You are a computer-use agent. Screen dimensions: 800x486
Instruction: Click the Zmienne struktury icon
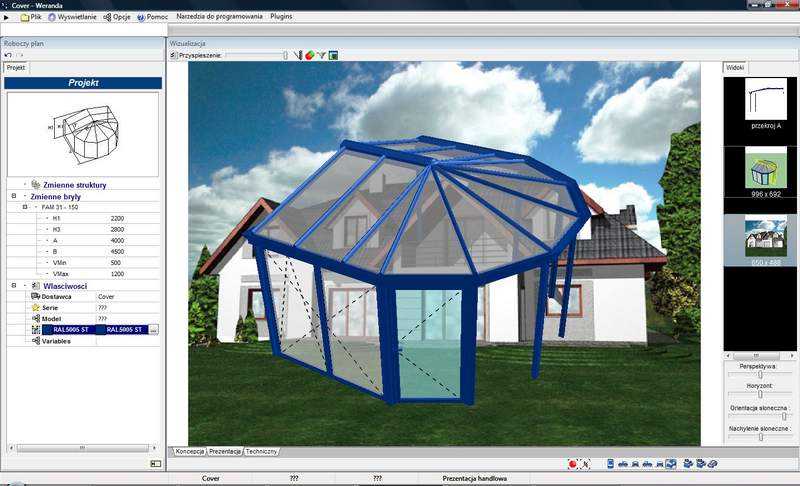click(x=35, y=184)
